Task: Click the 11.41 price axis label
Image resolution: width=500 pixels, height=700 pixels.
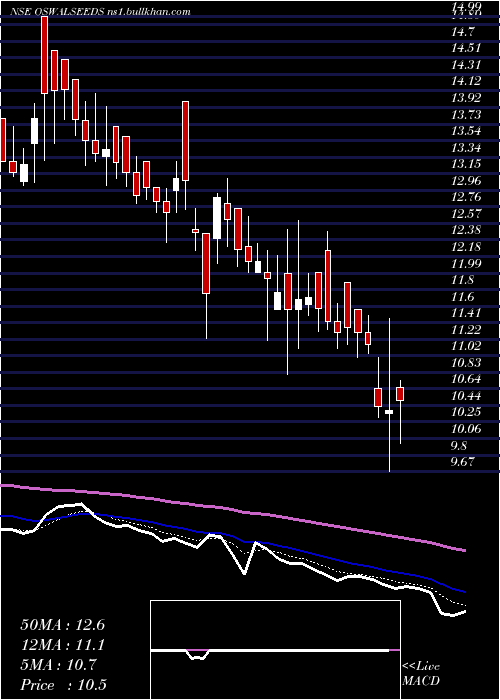Action: [x=465, y=312]
